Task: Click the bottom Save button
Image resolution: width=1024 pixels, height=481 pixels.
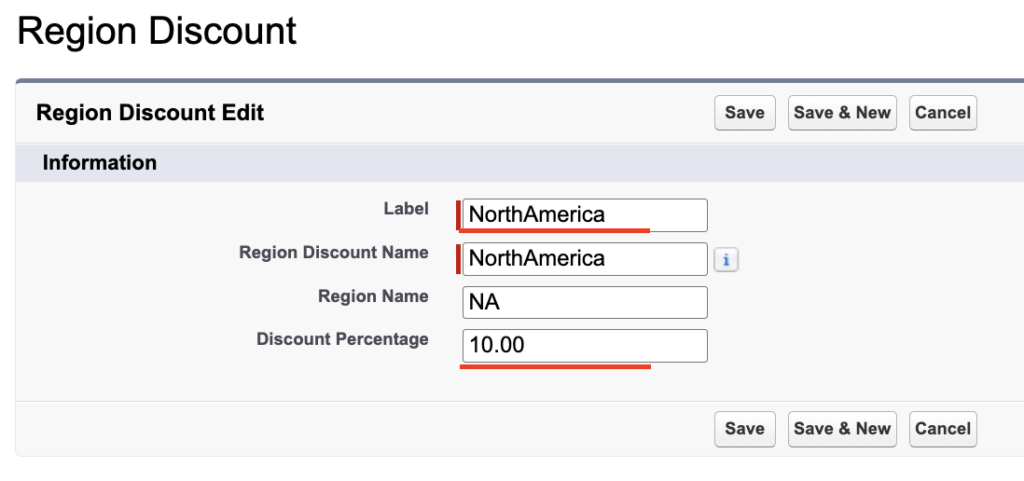Action: click(x=744, y=429)
